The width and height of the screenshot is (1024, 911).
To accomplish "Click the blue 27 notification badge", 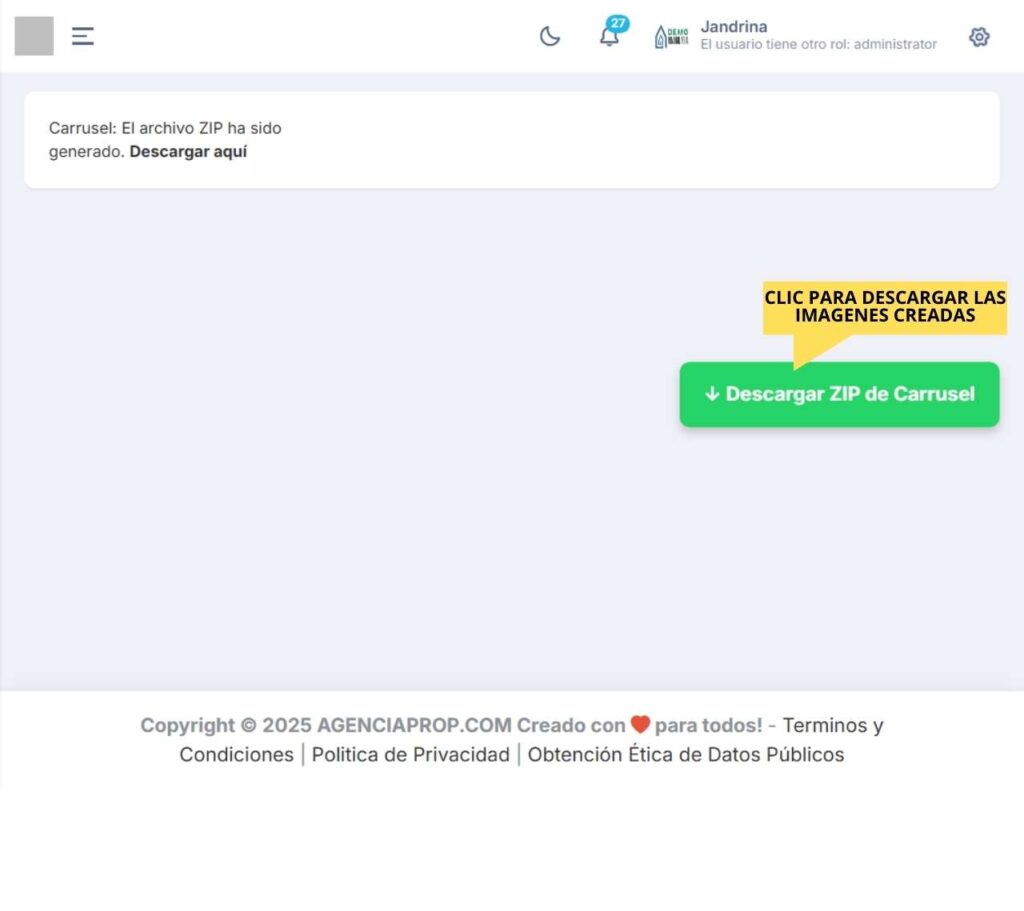I will click(x=618, y=23).
